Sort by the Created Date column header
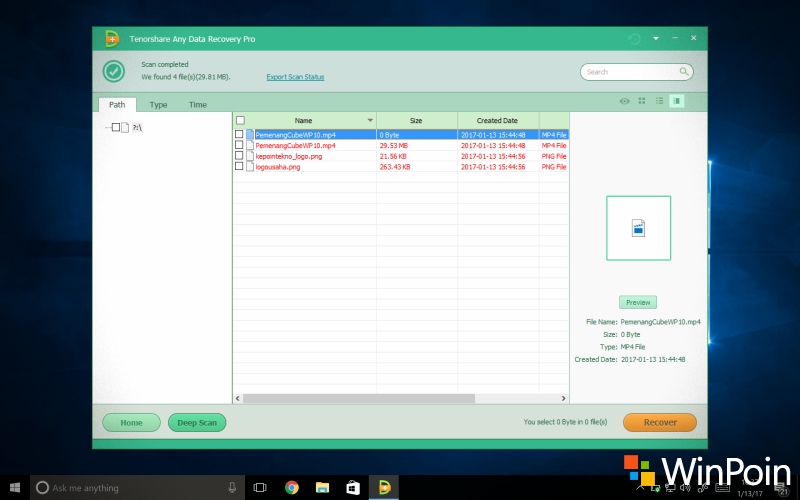The width and height of the screenshot is (800, 500). pyautogui.click(x=497, y=120)
